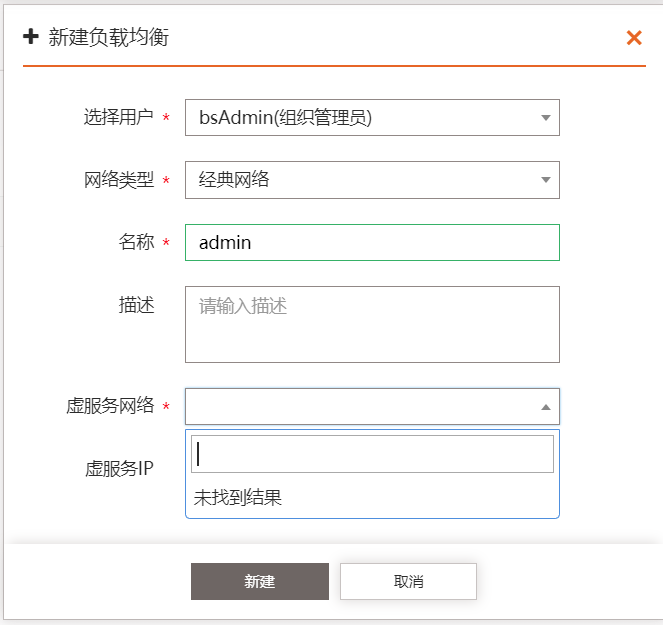Focus the 名称 field containing admin

click(372, 242)
